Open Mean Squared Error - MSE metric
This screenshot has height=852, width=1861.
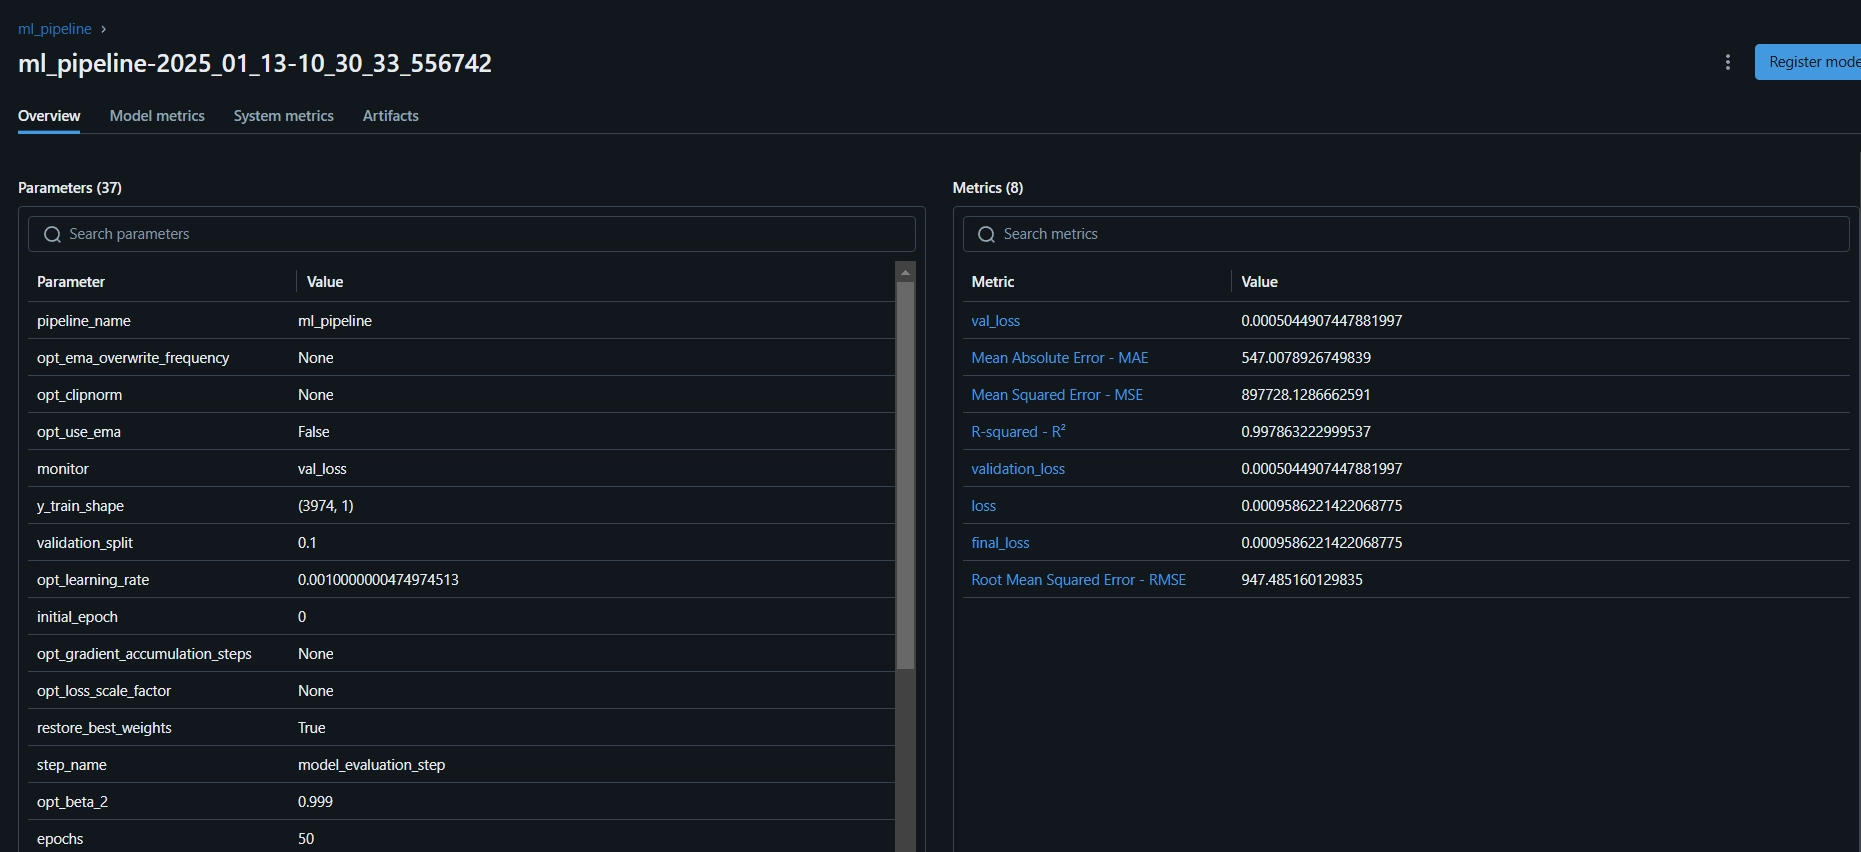(1056, 395)
